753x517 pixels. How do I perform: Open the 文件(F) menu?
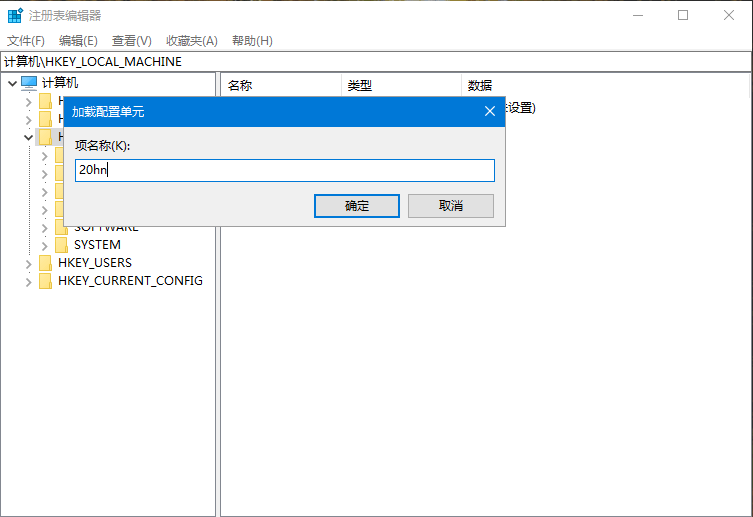coord(26,41)
